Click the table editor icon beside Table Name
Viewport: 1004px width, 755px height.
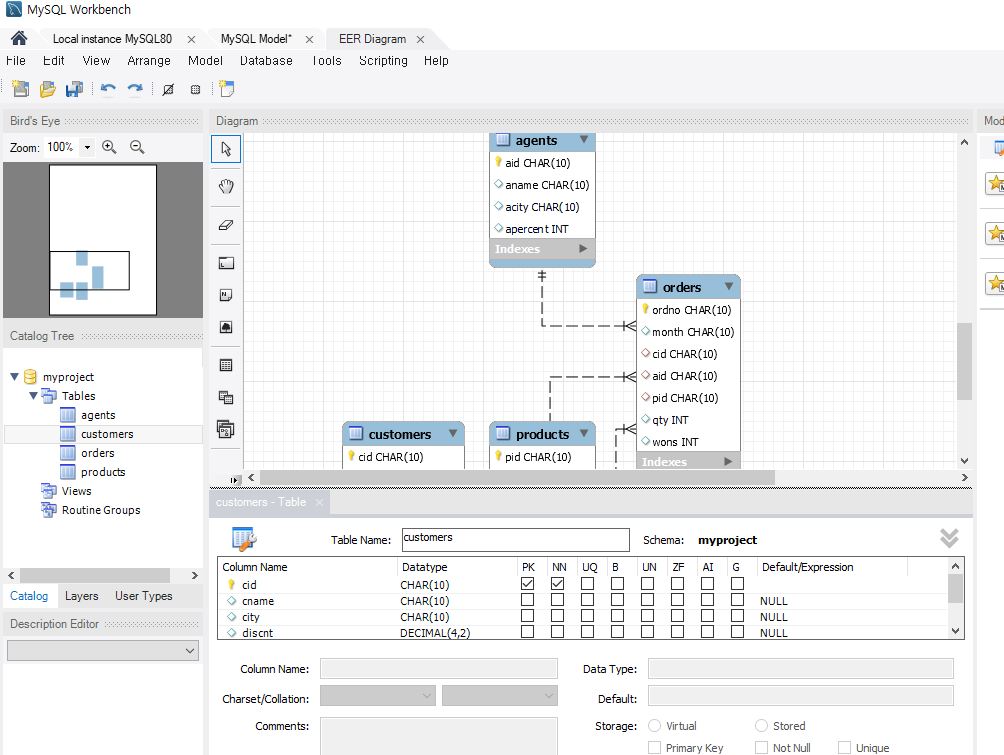tap(244, 539)
